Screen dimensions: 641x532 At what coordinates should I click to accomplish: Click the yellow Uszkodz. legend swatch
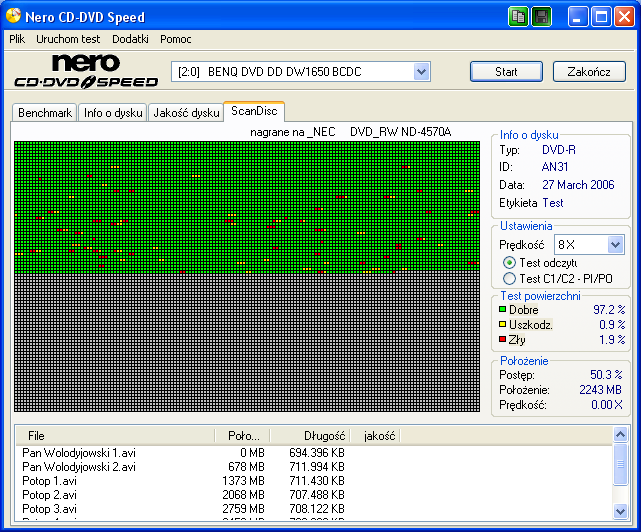[502, 324]
